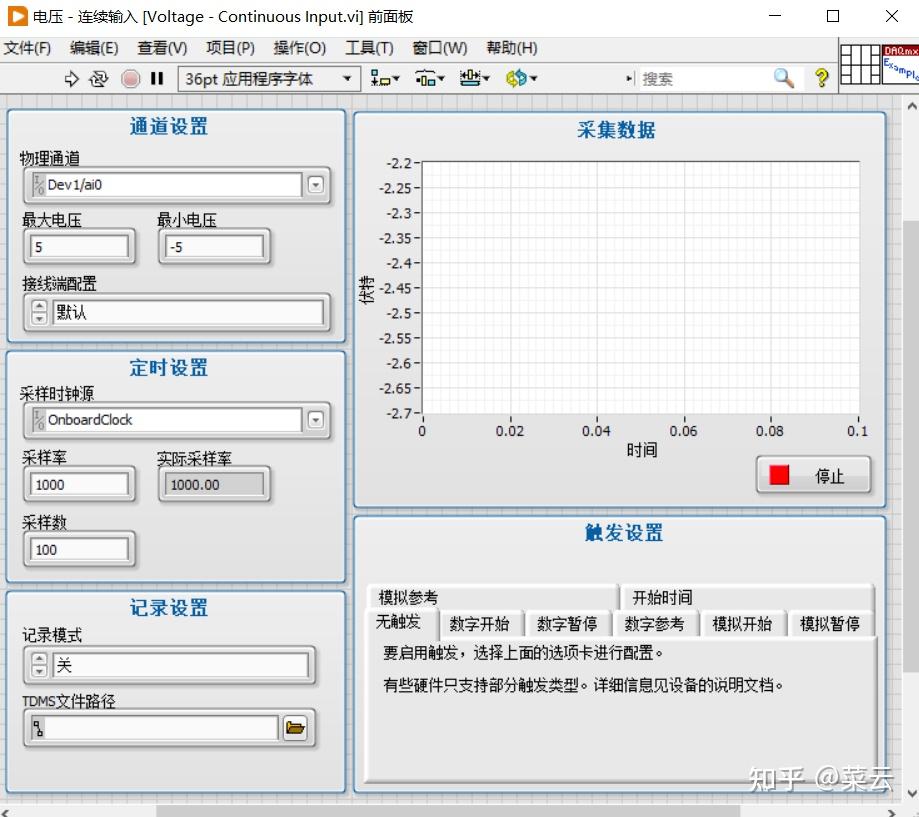Switch to the 模拟开始 tab
The image size is (919, 817).
(x=742, y=624)
